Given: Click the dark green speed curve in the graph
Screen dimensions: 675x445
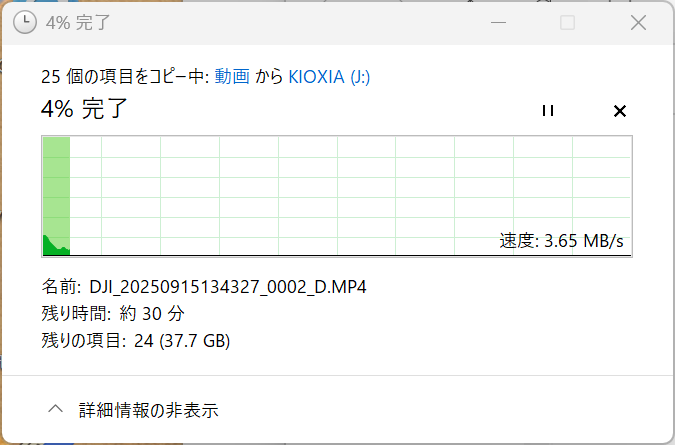Looking at the screenshot, I should coord(50,245).
